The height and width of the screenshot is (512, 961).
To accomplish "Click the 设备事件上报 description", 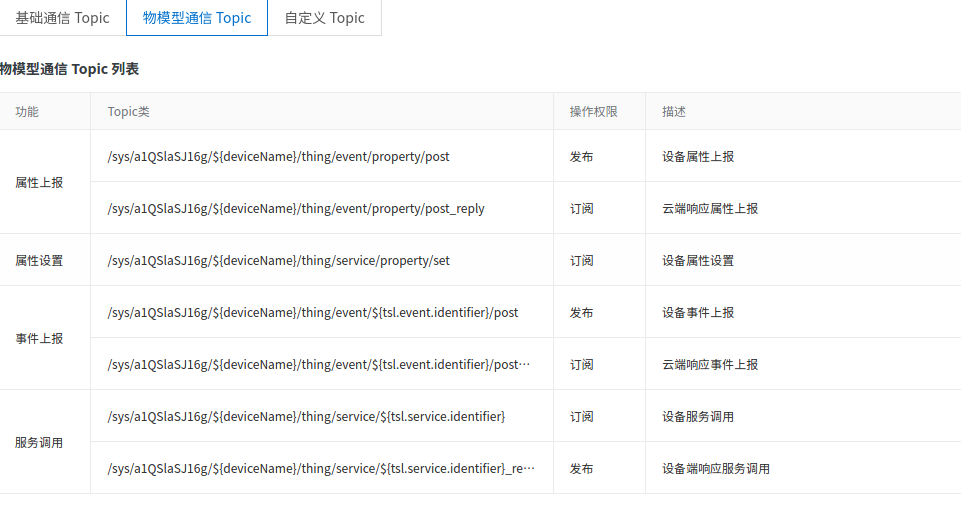I will [697, 313].
